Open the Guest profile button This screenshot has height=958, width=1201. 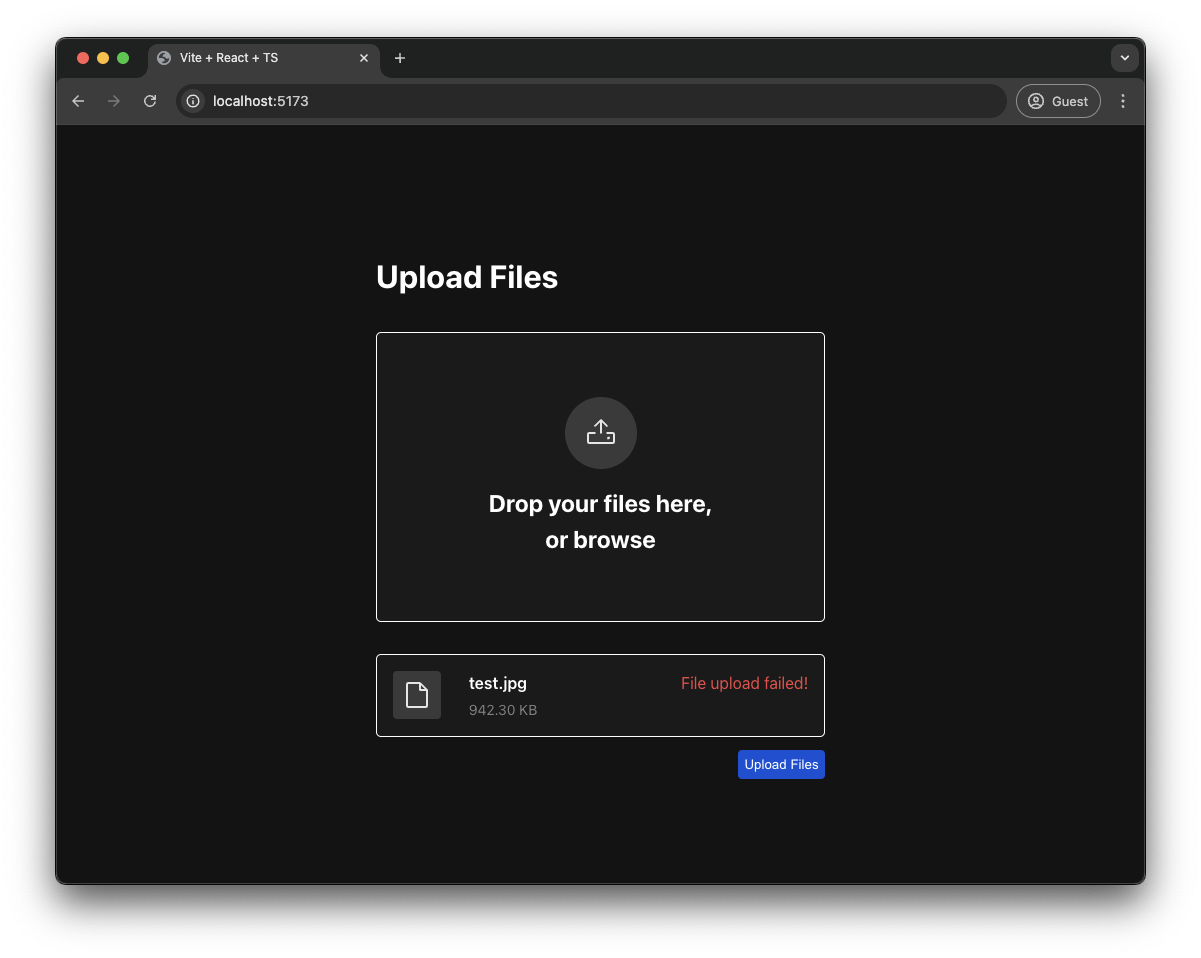coord(1058,101)
